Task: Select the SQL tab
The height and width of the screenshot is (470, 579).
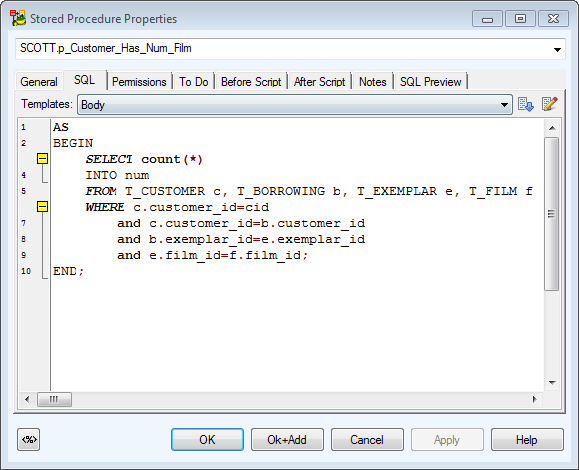Action: point(85,80)
